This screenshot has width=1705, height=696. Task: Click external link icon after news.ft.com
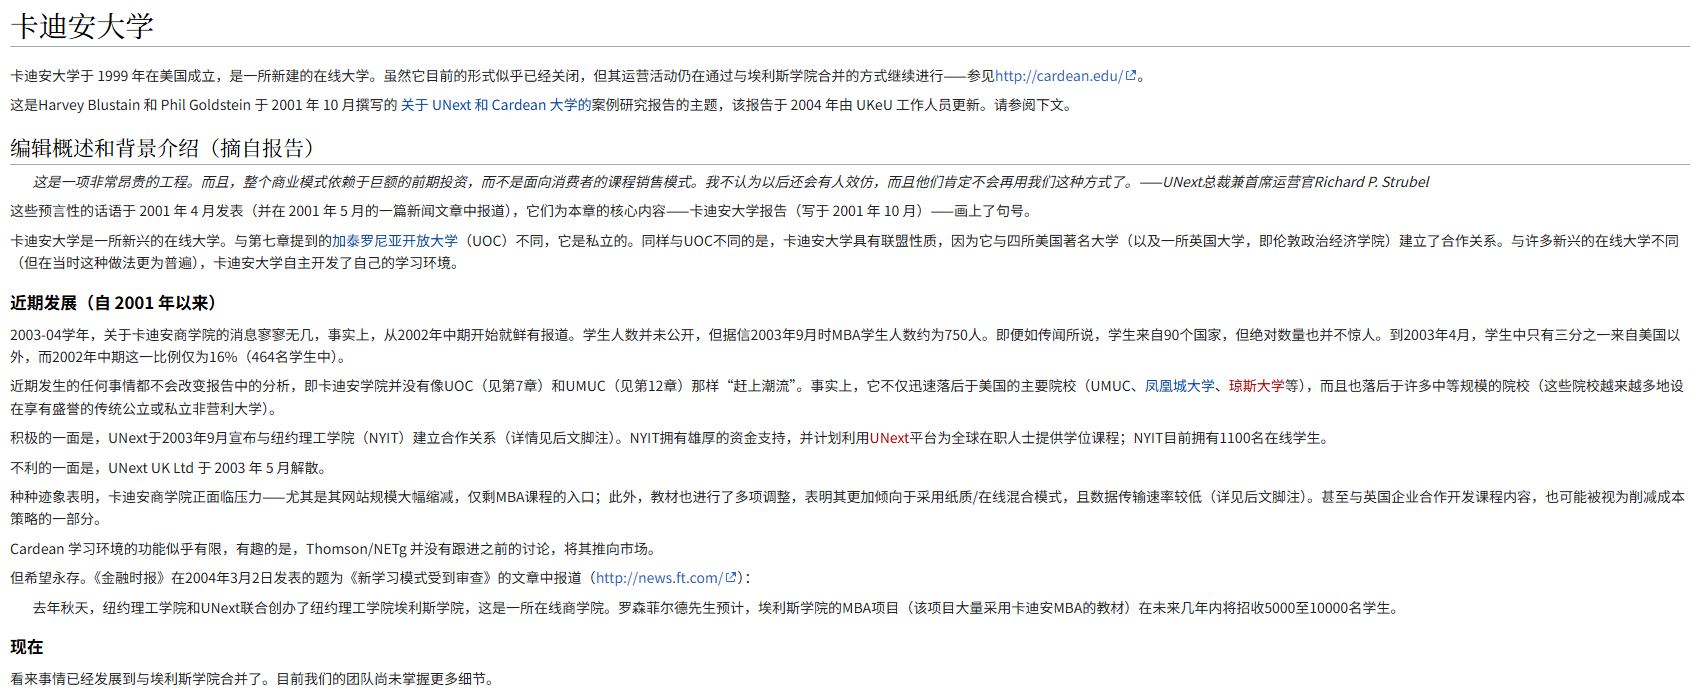pos(731,577)
